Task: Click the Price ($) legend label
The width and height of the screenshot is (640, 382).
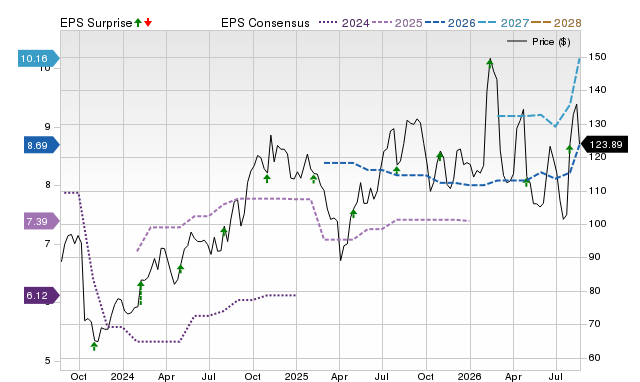Action: pos(551,42)
